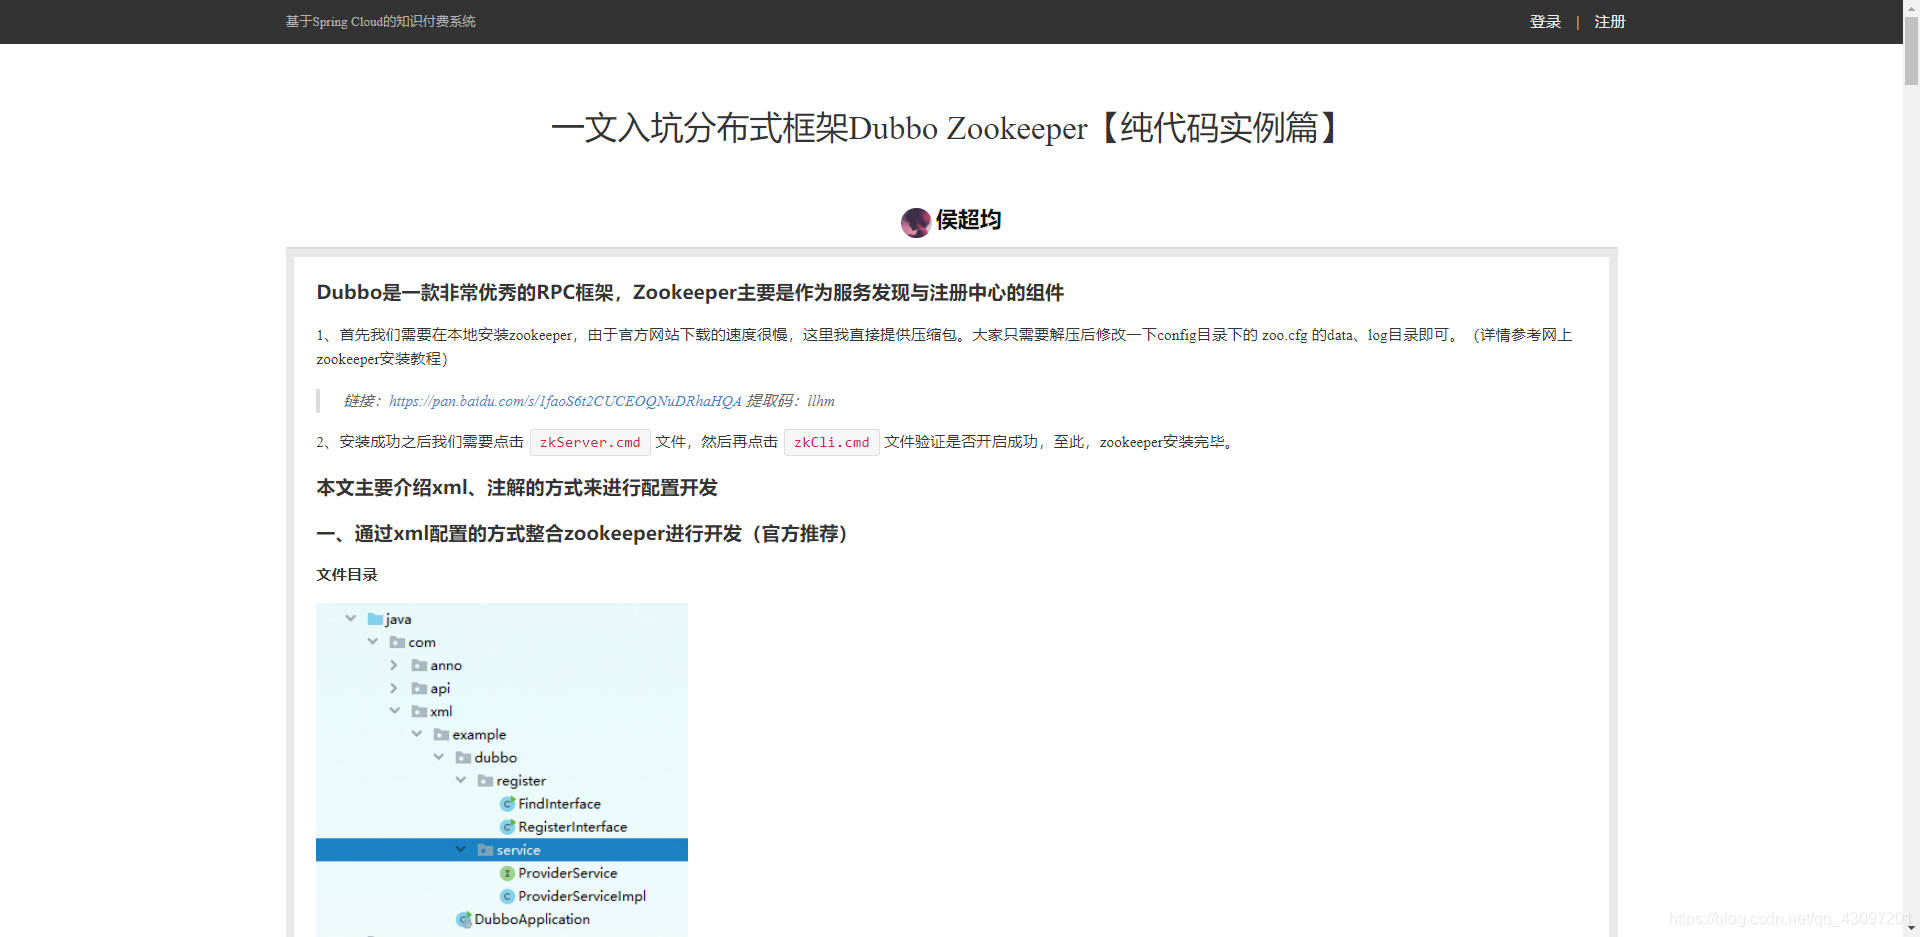The image size is (1920, 937).
Task: Open the pan.baidu.com download link
Action: (565, 401)
